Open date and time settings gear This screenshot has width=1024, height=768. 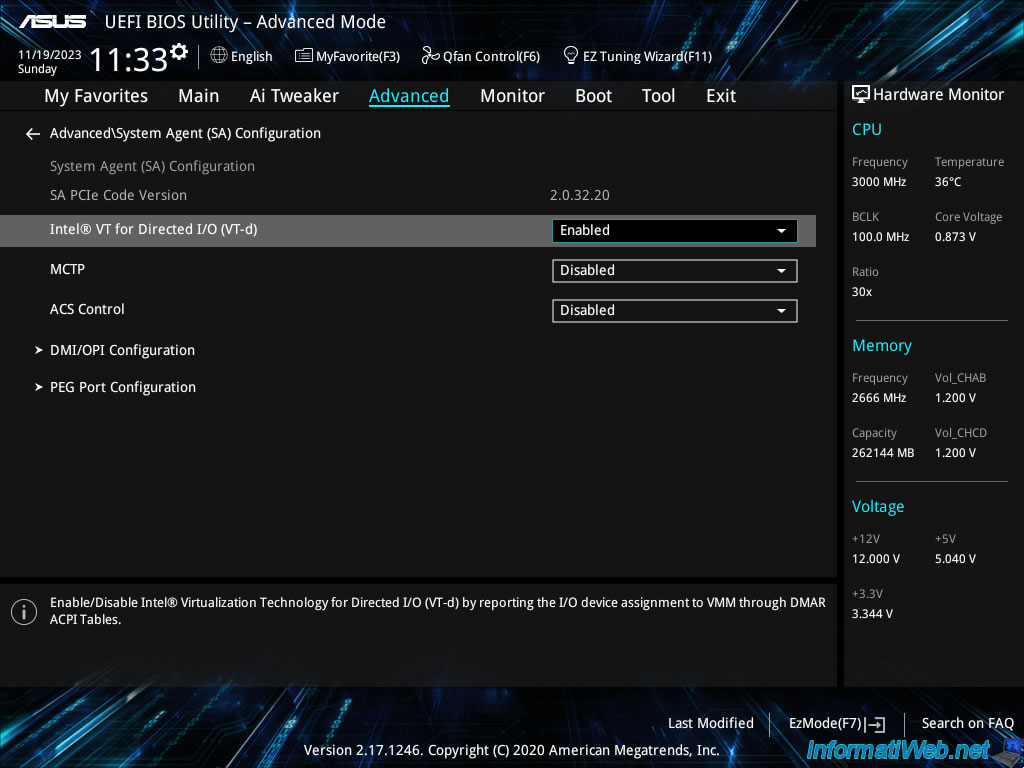click(178, 51)
